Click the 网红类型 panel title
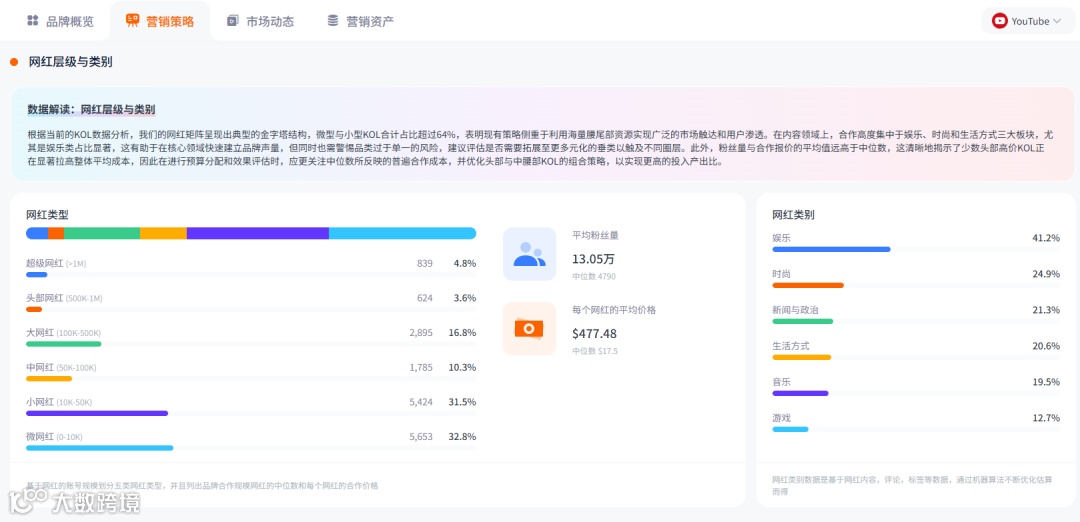This screenshot has height=522, width=1080. pyautogui.click(x=48, y=215)
